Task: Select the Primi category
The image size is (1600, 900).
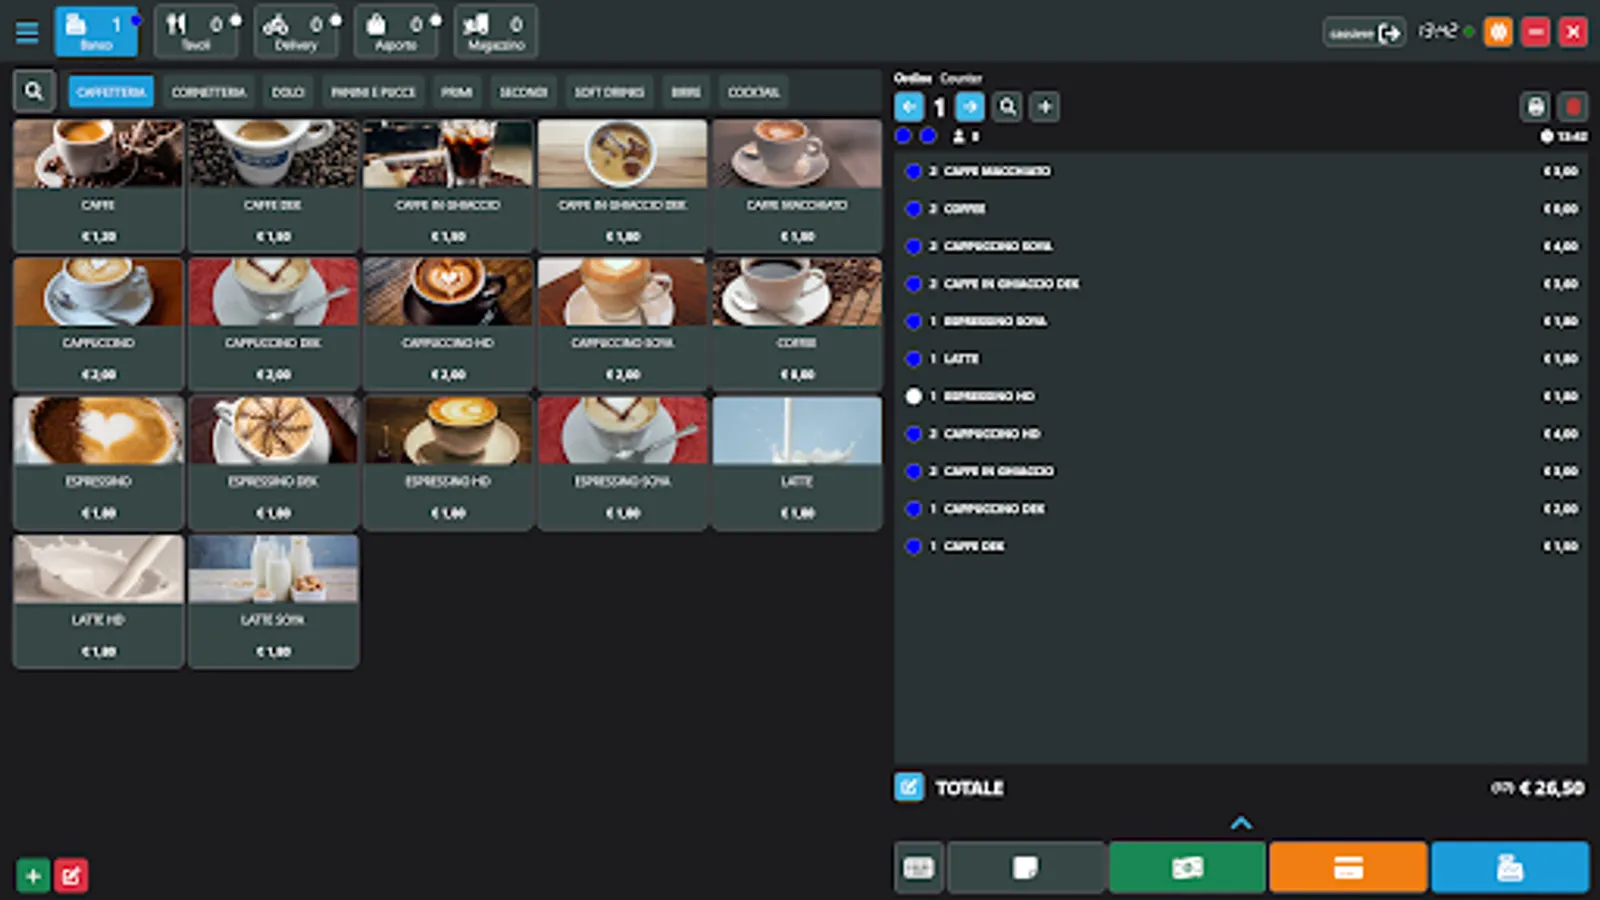Action: pyautogui.click(x=456, y=92)
